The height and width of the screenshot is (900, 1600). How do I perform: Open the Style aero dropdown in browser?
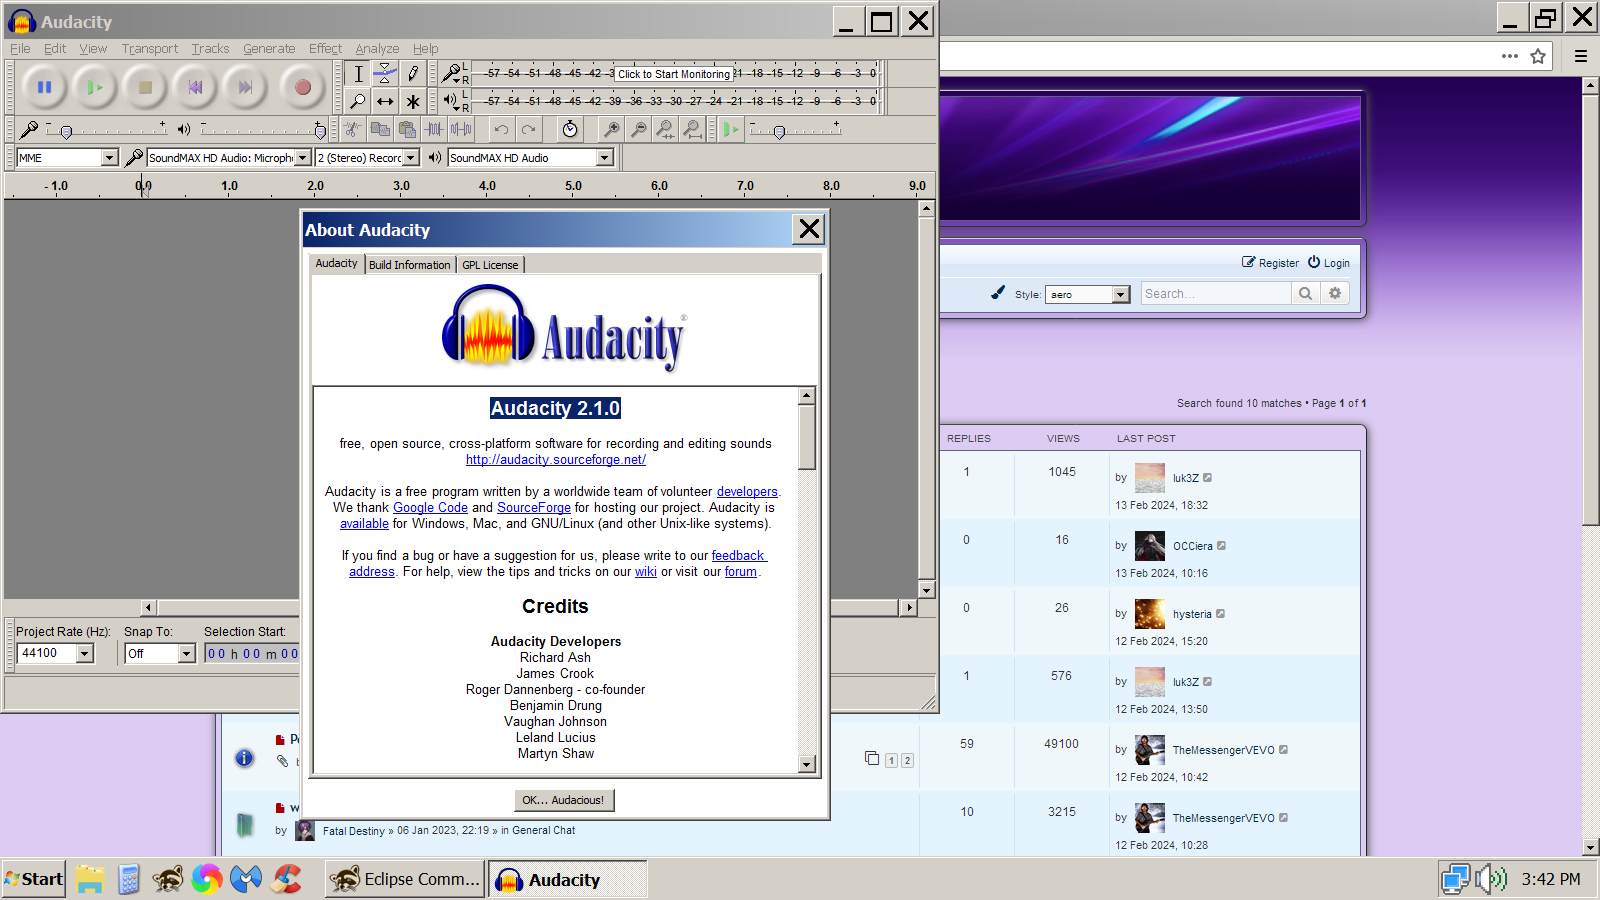1088,294
